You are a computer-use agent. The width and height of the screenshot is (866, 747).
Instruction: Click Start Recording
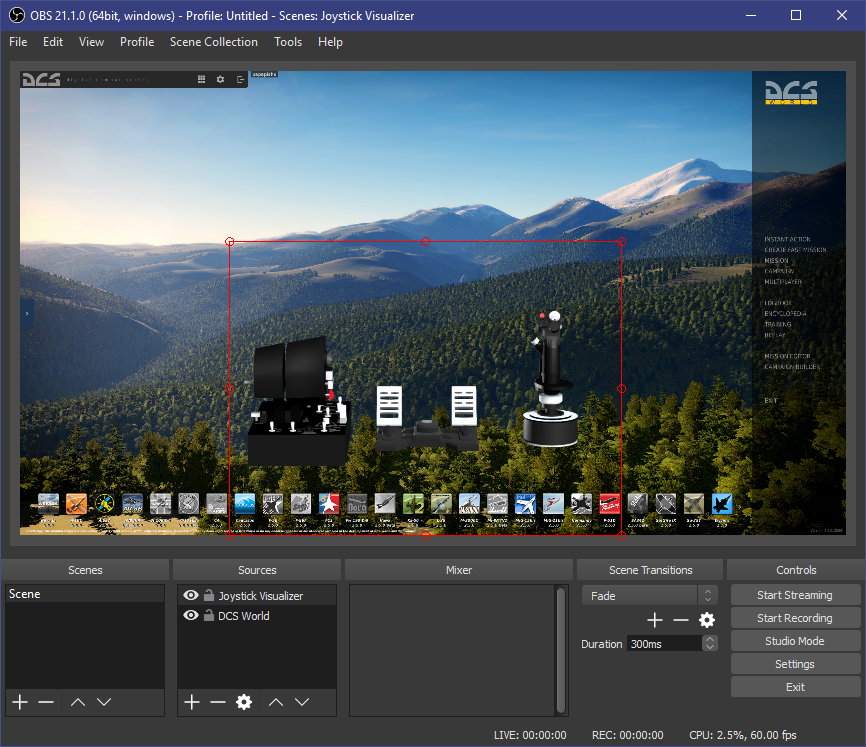coord(795,618)
